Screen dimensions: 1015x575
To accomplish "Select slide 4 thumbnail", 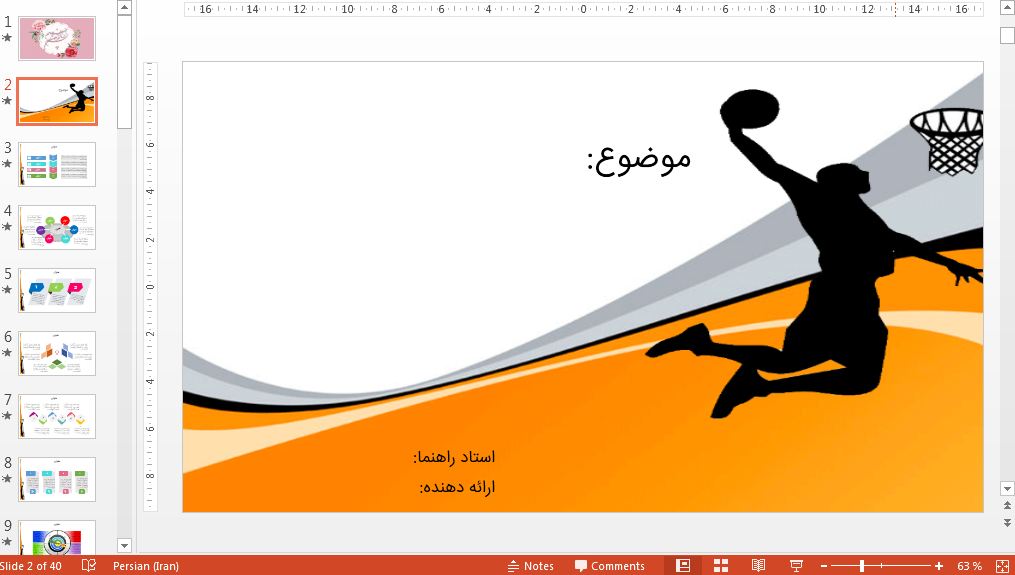I will coord(57,228).
